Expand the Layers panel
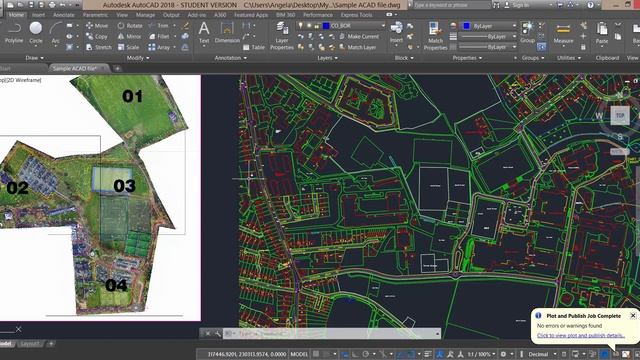This screenshot has height=360, width=640. pyautogui.click(x=327, y=58)
